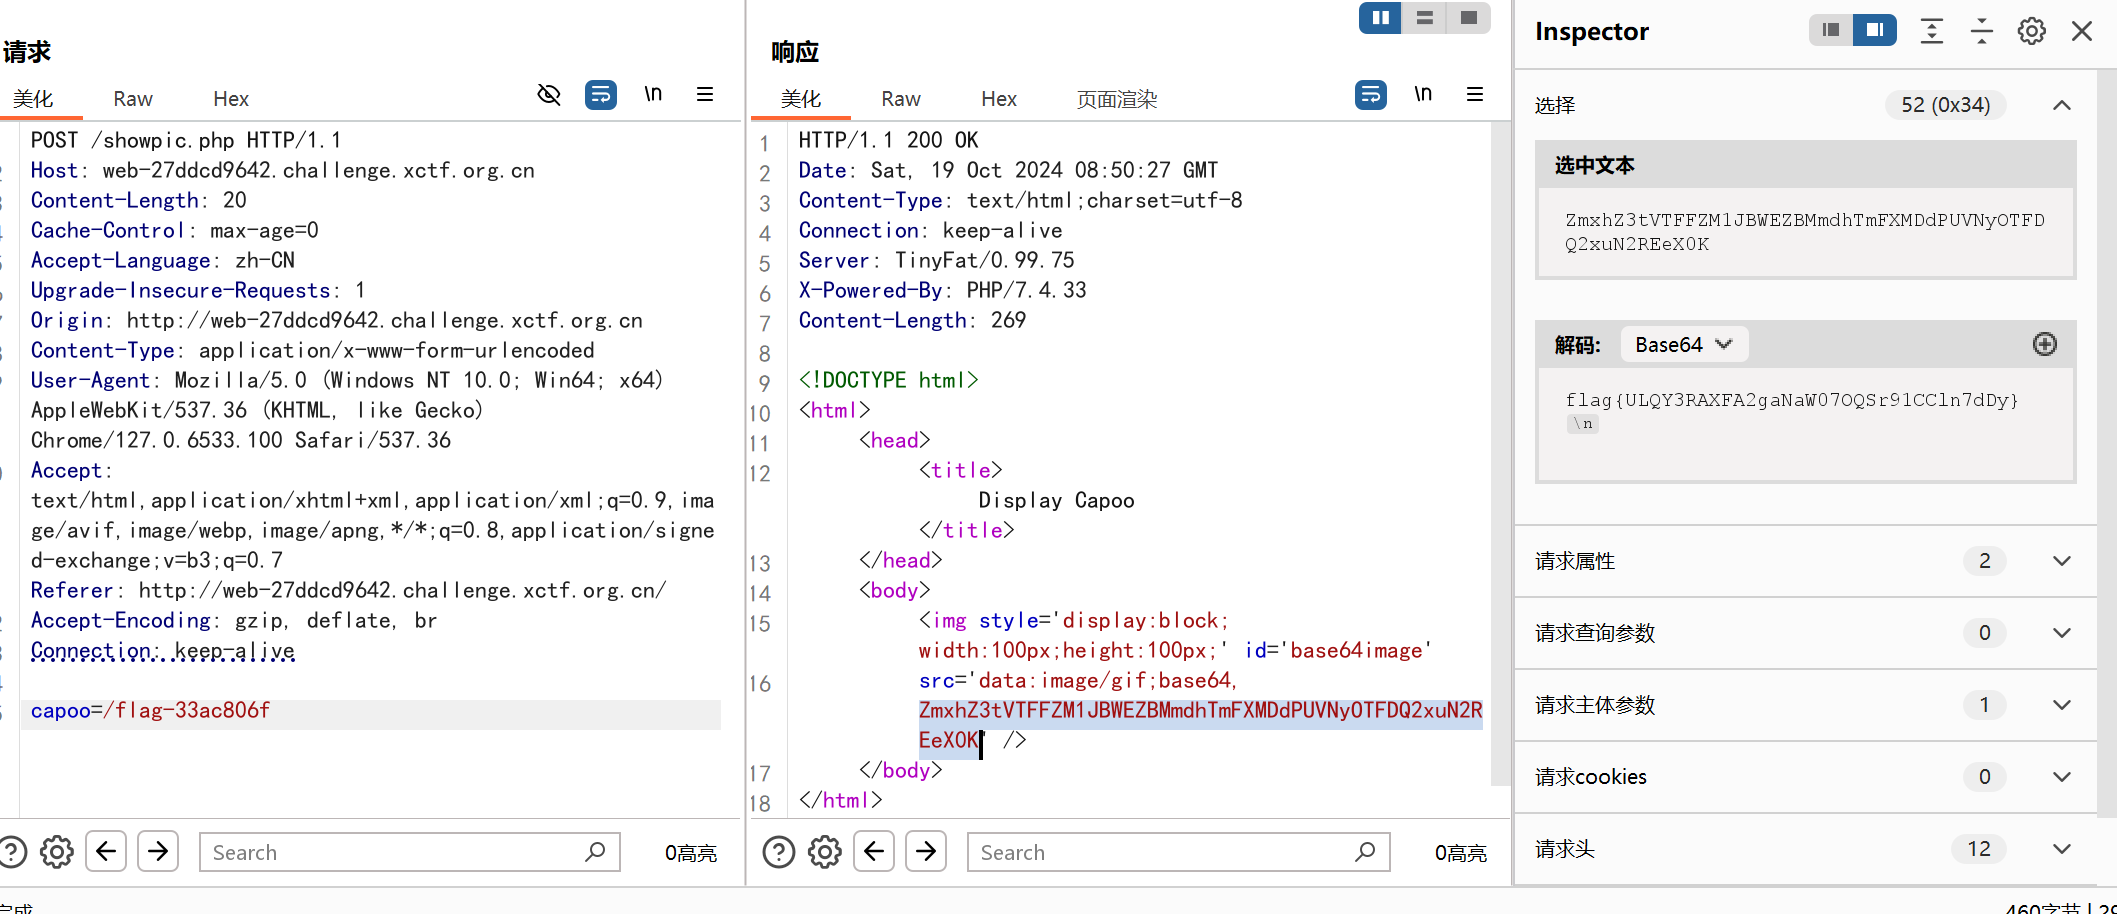Go to previous match in request search
The image size is (2117, 914).
pyautogui.click(x=106, y=852)
